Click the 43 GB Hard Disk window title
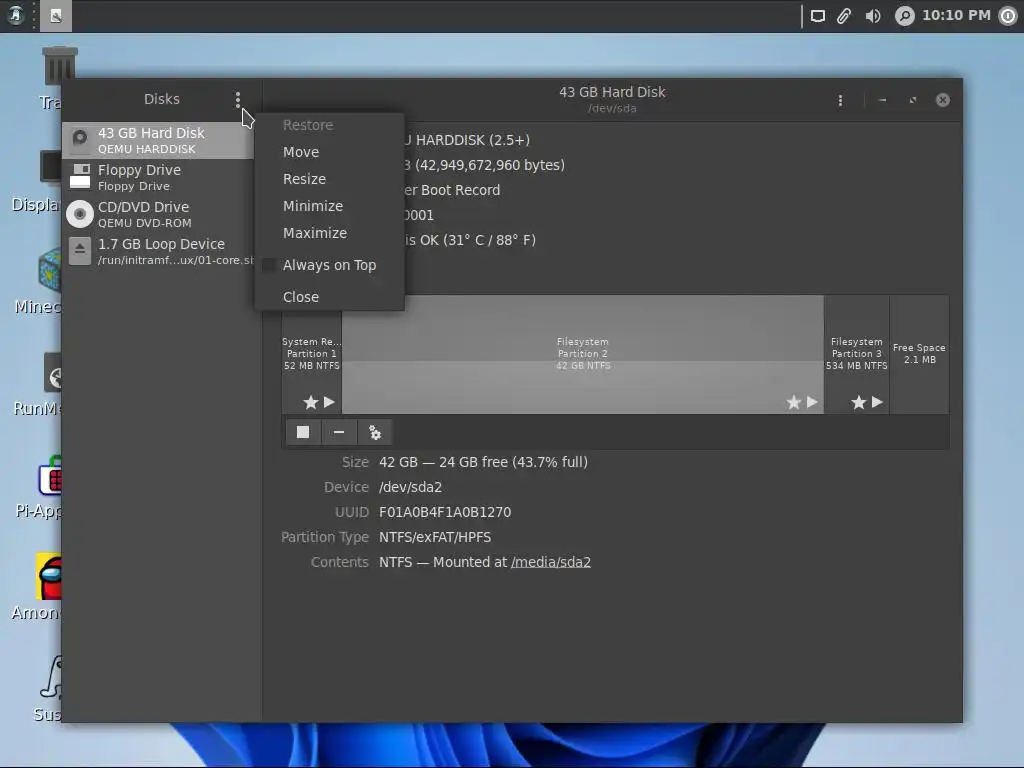 click(612, 92)
